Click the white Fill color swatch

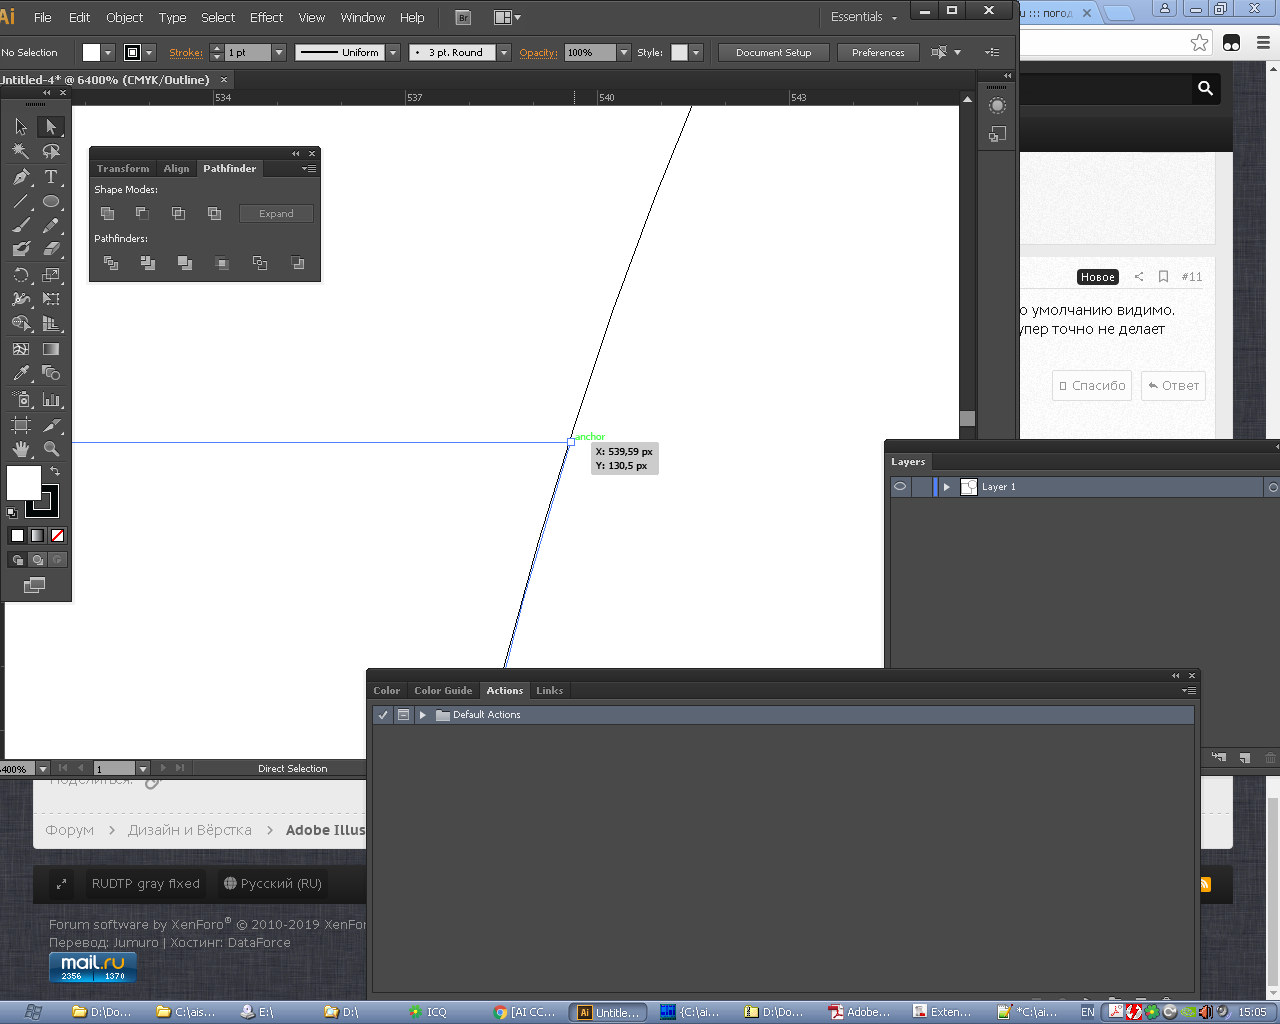pos(24,482)
